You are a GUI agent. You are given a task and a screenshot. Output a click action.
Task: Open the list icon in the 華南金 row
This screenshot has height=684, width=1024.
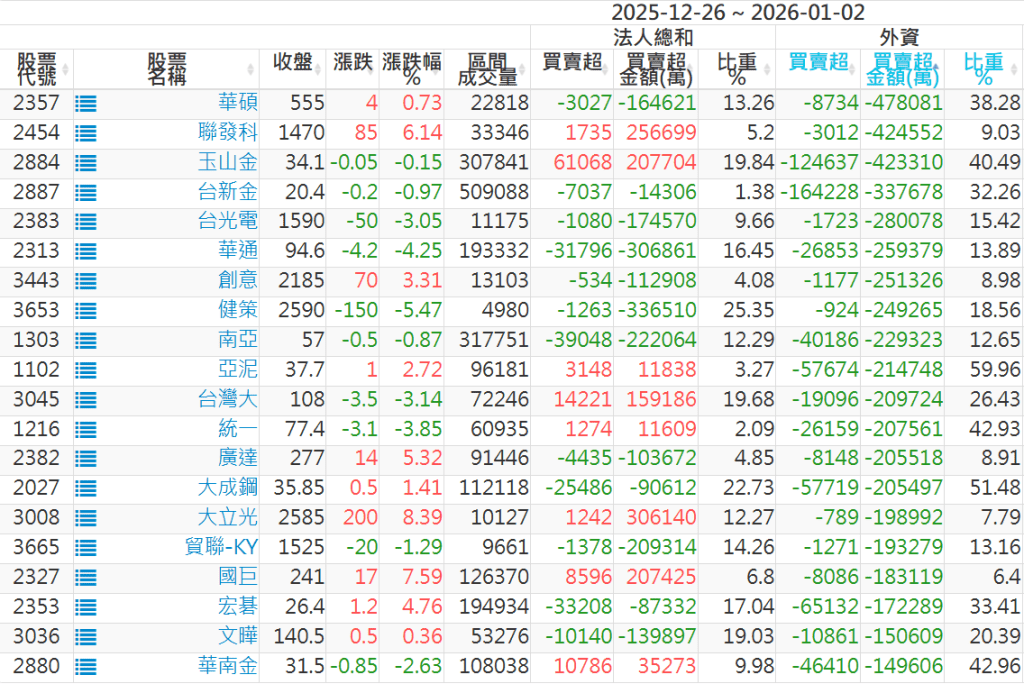[x=85, y=667]
